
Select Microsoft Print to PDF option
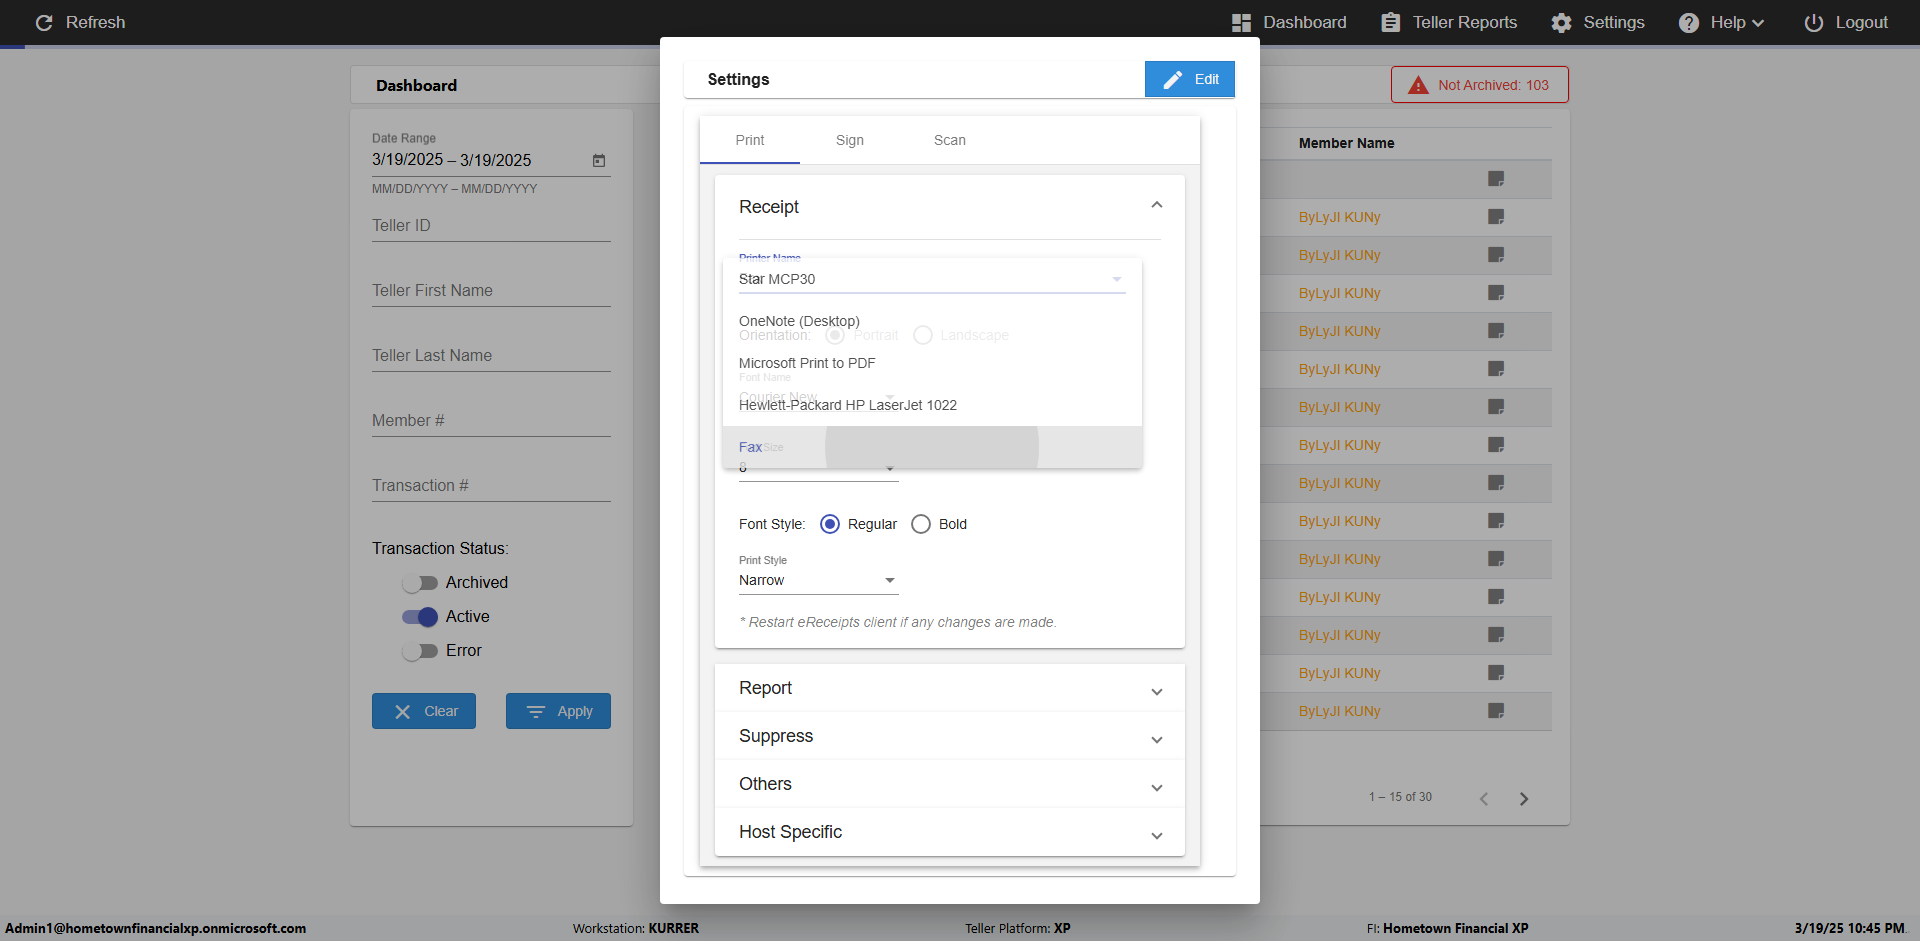point(932,363)
